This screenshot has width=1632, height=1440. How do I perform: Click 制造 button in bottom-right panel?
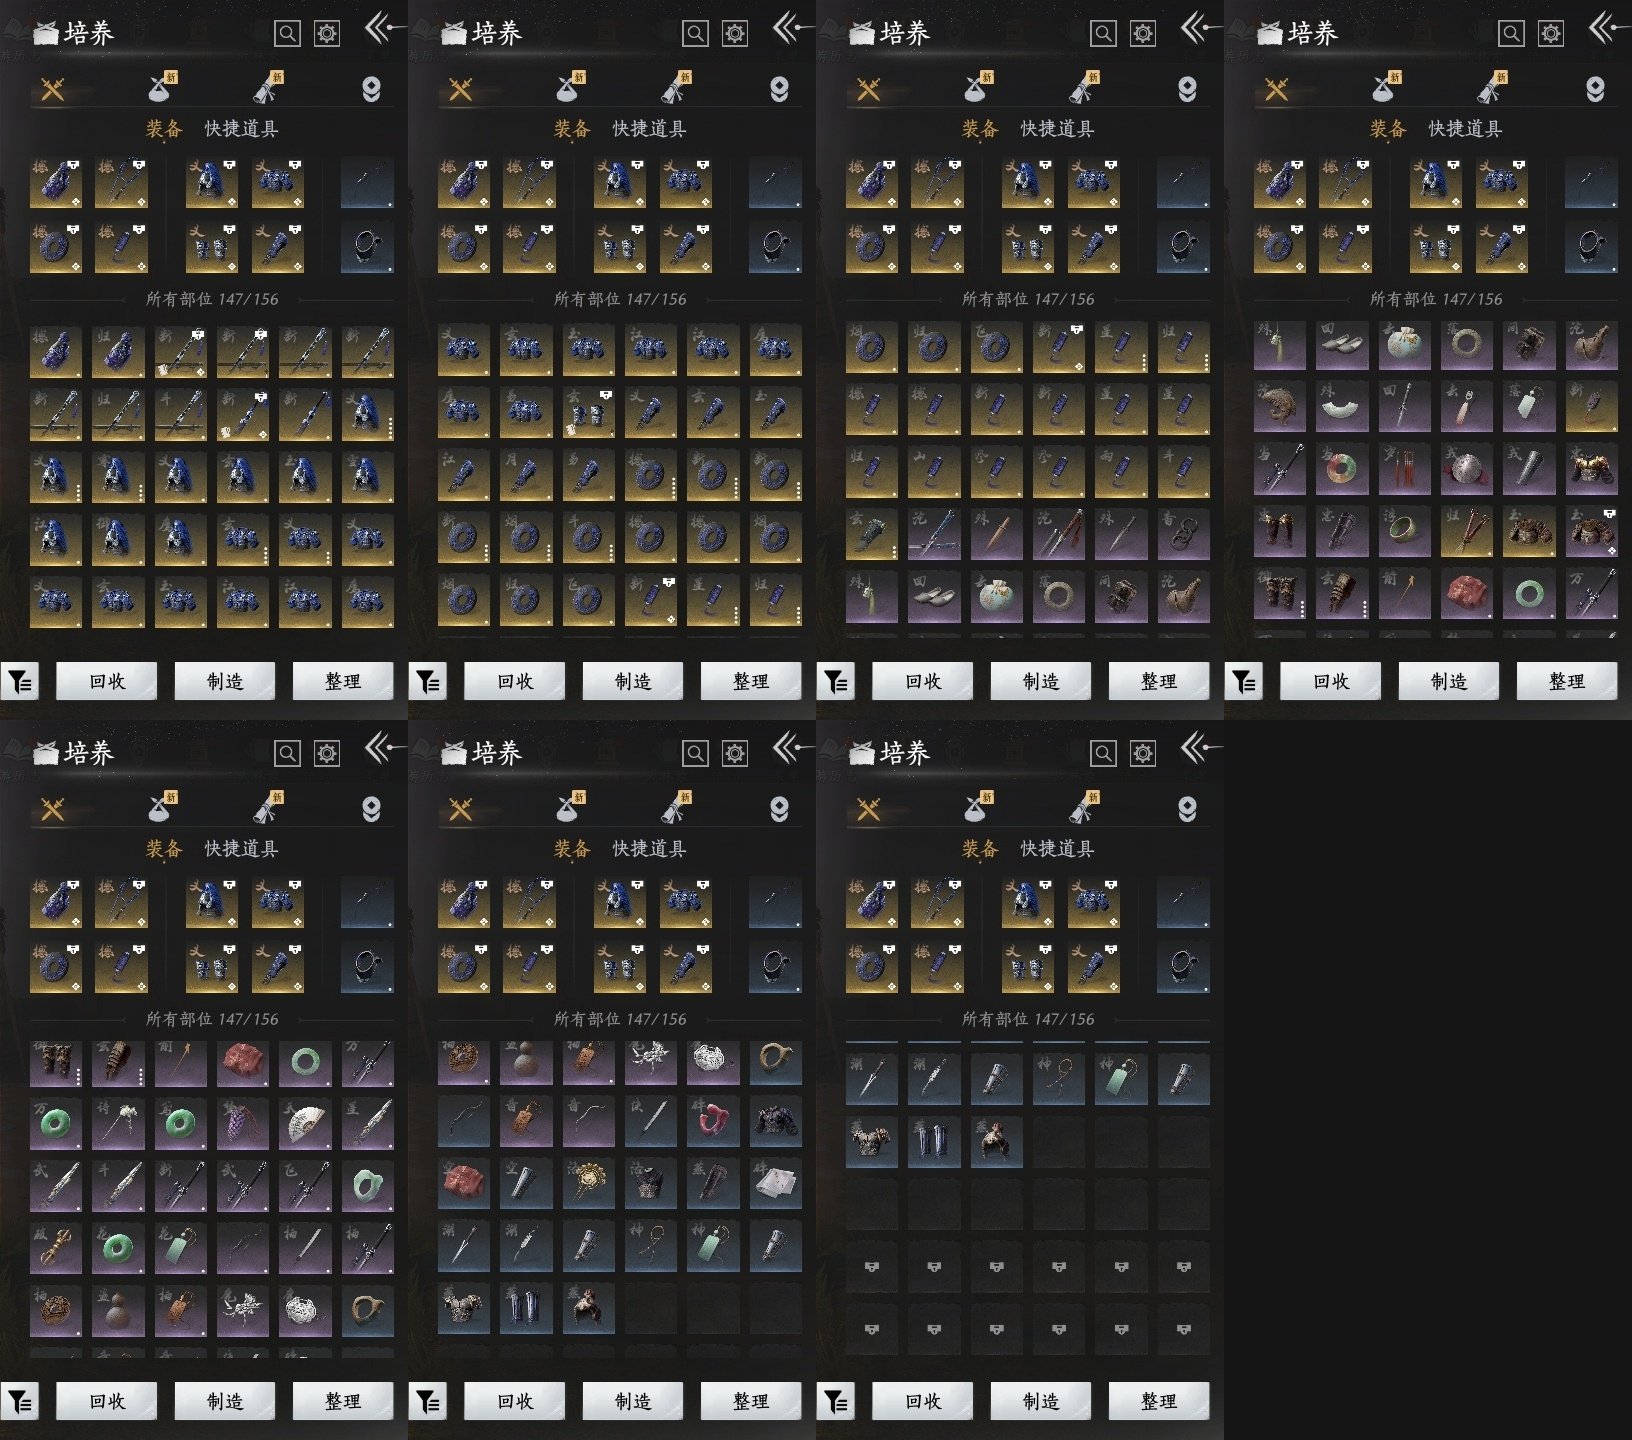coord(1041,1402)
